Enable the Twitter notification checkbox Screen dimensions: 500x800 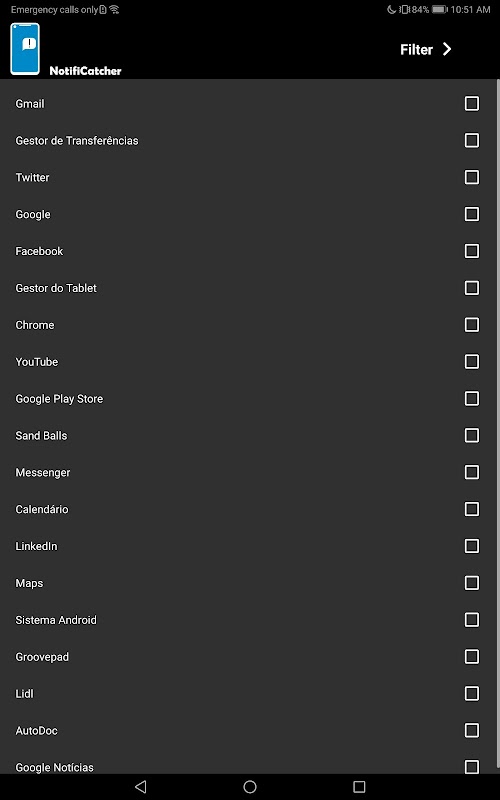472,177
